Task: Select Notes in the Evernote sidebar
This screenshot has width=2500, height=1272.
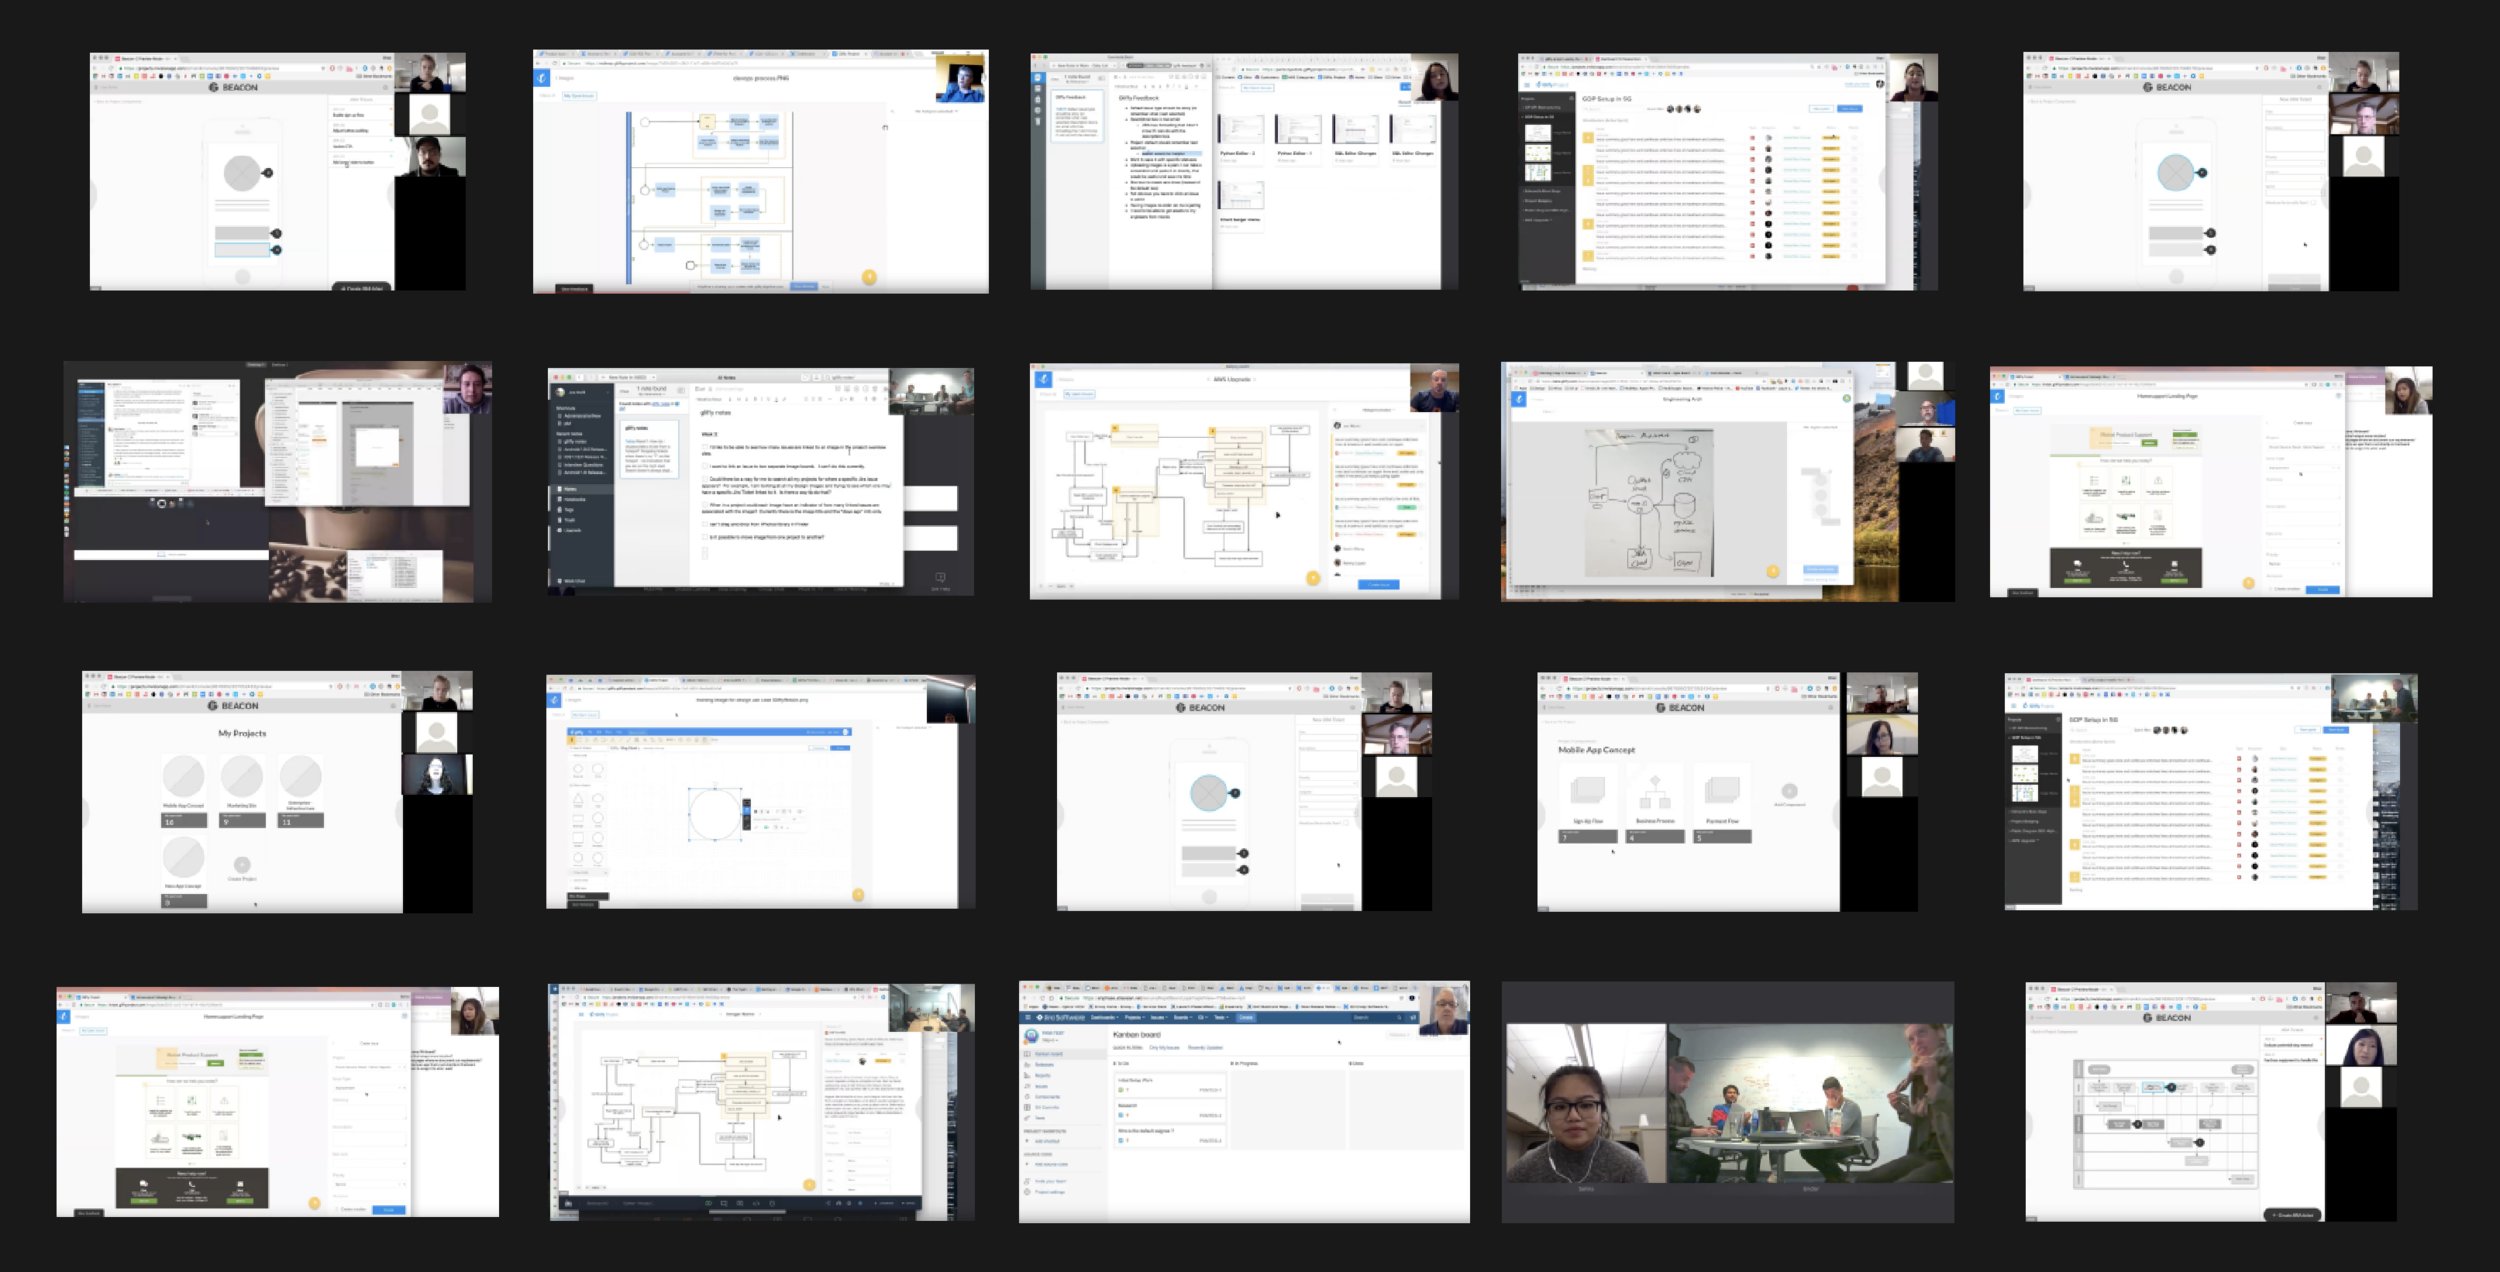Action: point(570,489)
